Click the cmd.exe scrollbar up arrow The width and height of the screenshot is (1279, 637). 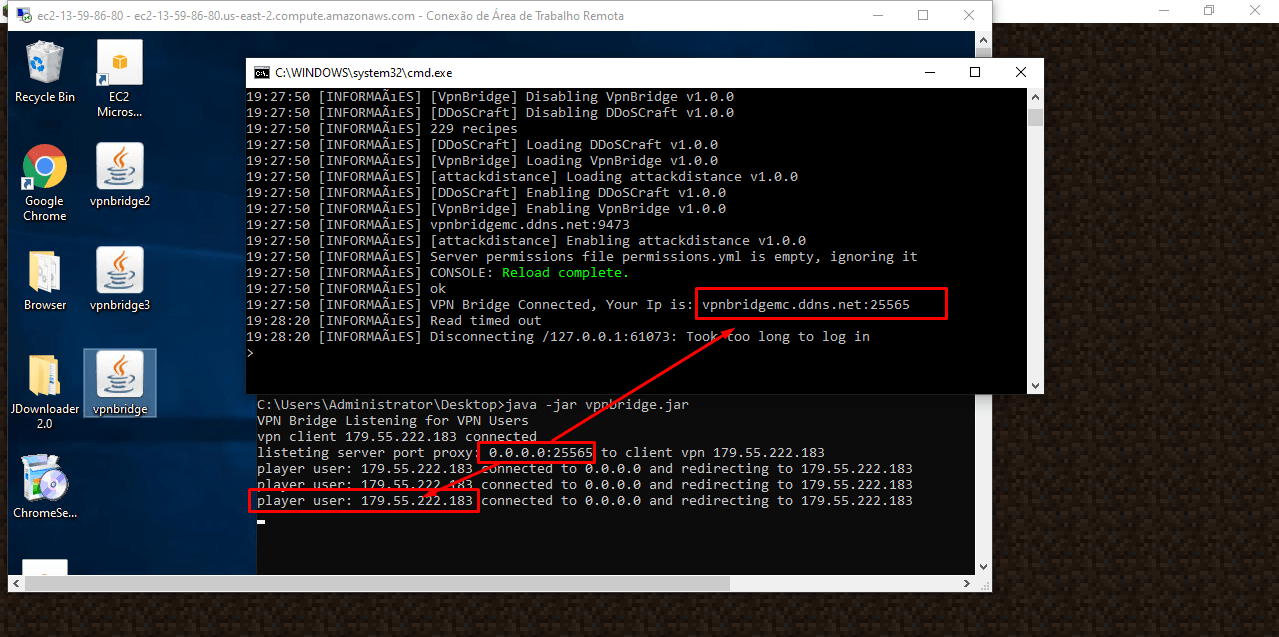pyautogui.click(x=1035, y=96)
